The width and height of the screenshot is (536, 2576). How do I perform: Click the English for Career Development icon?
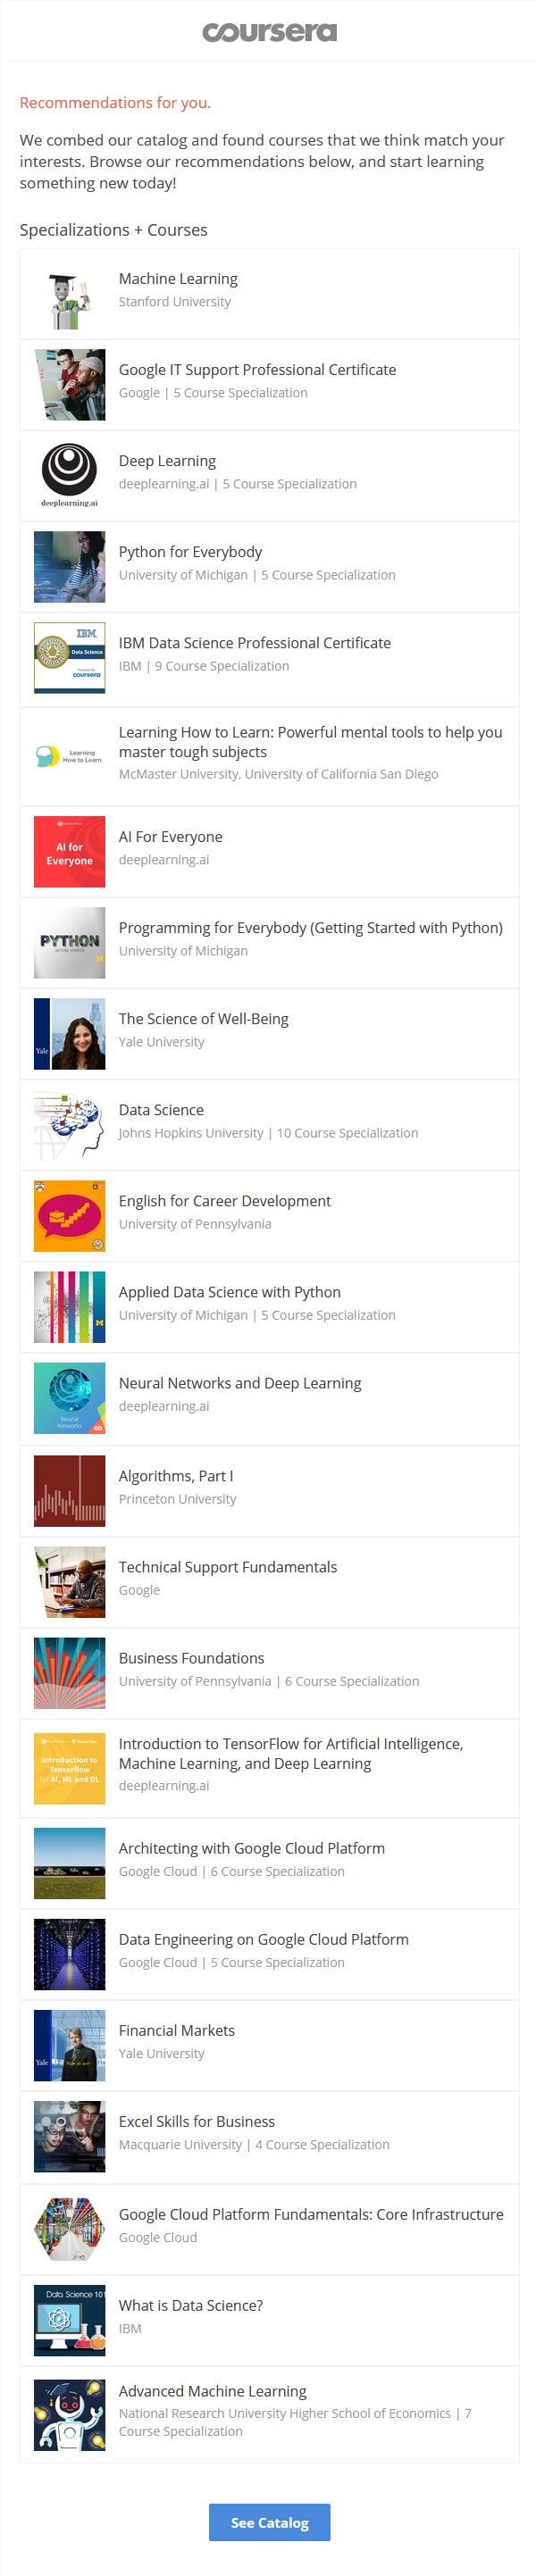click(x=69, y=1216)
